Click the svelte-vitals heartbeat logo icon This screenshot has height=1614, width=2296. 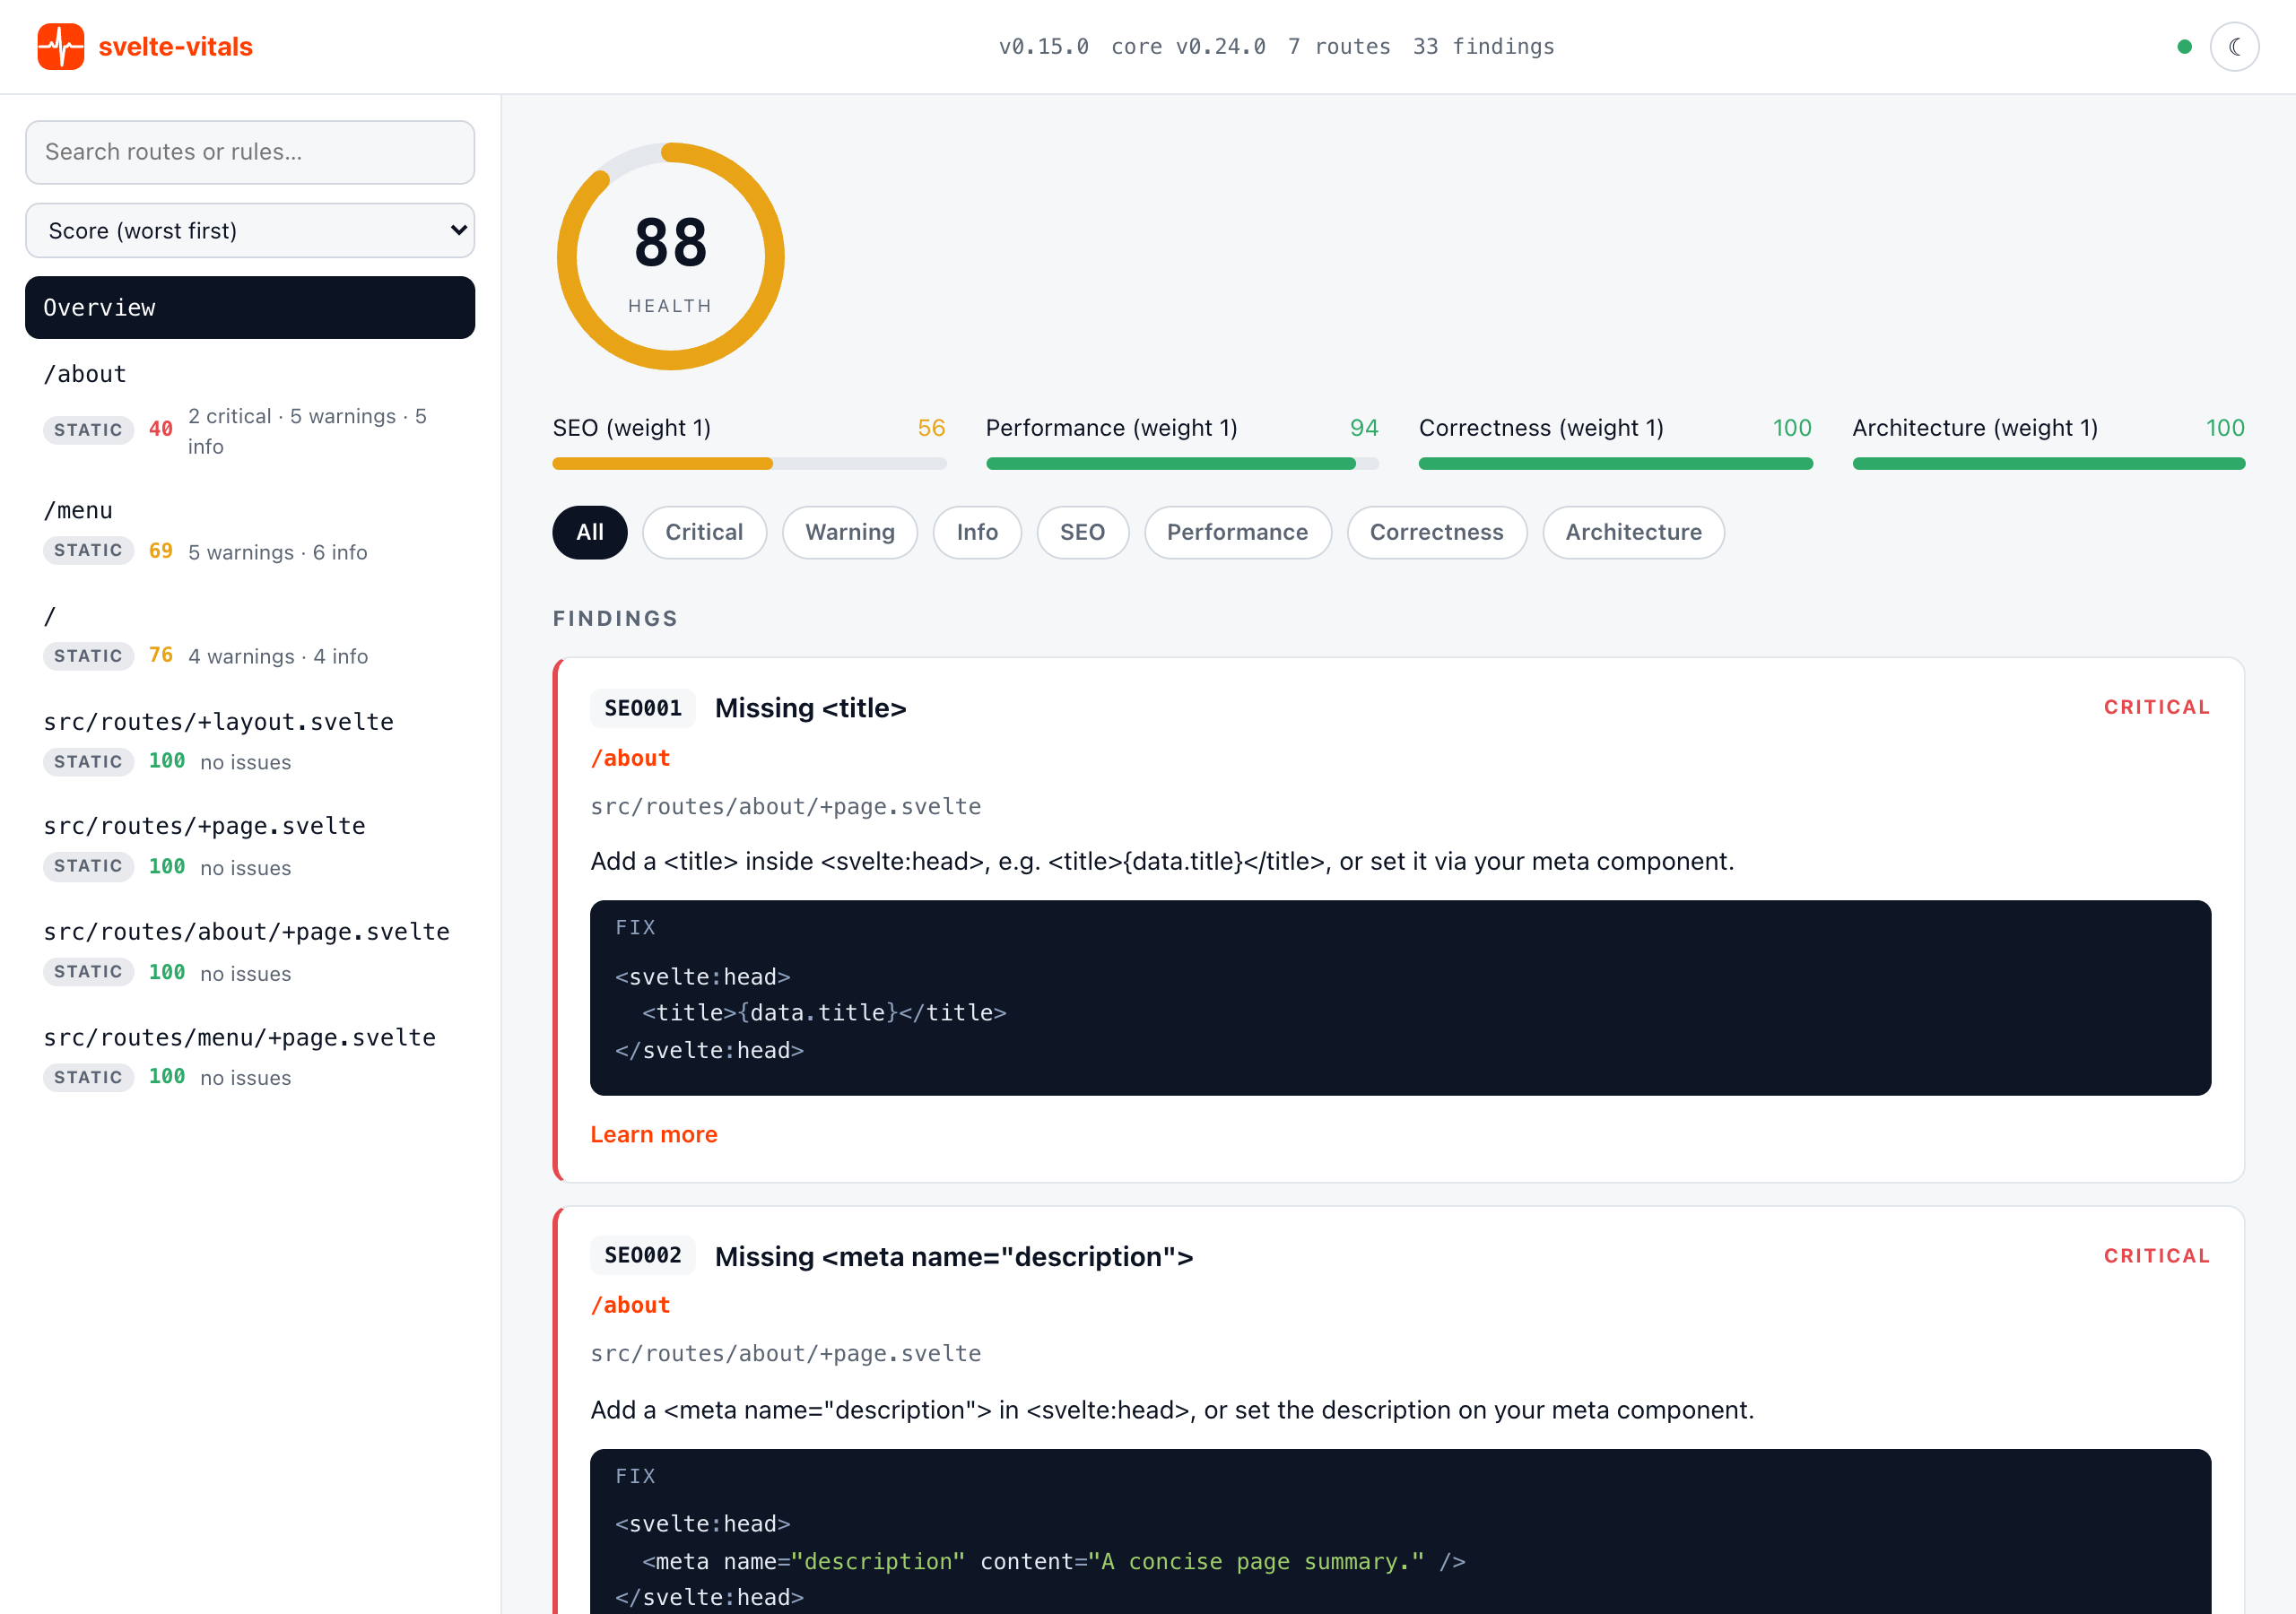point(61,47)
